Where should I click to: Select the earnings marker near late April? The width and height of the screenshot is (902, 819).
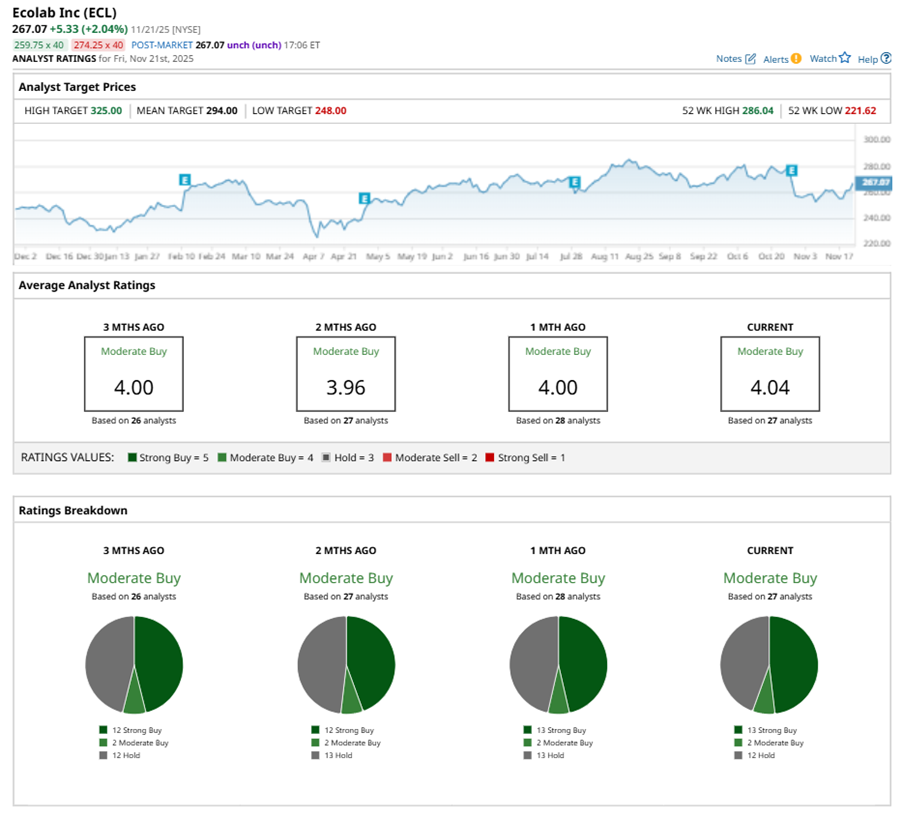[x=364, y=199]
